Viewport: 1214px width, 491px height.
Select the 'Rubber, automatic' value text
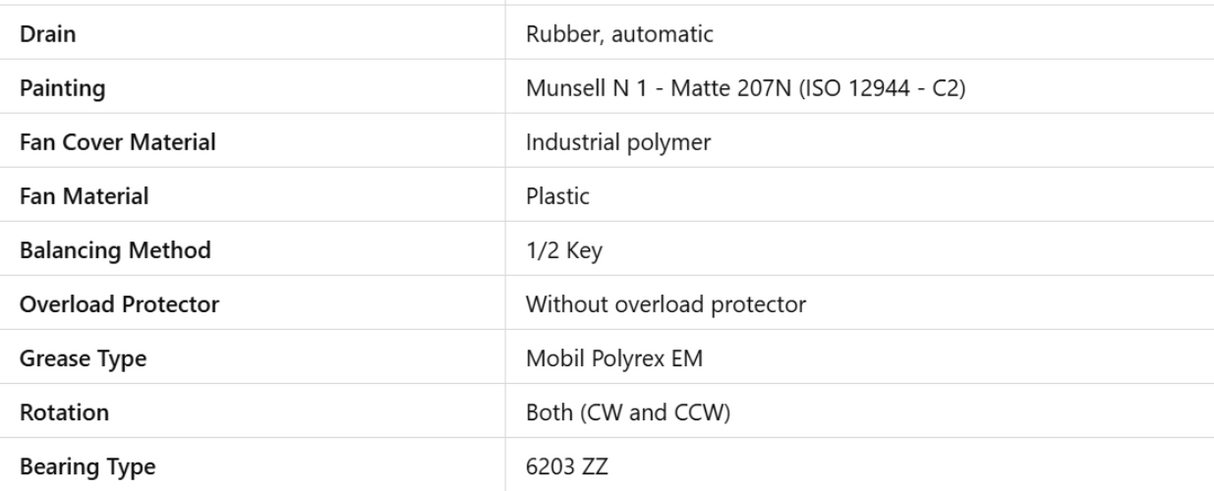coord(619,34)
